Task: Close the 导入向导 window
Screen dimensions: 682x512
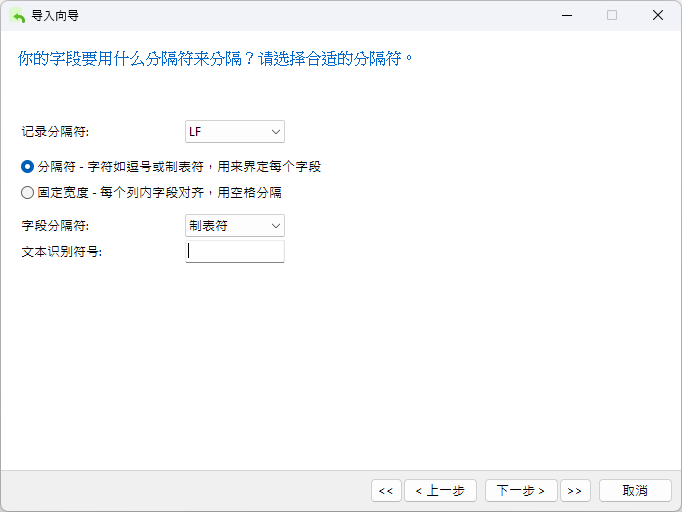Action: click(658, 16)
